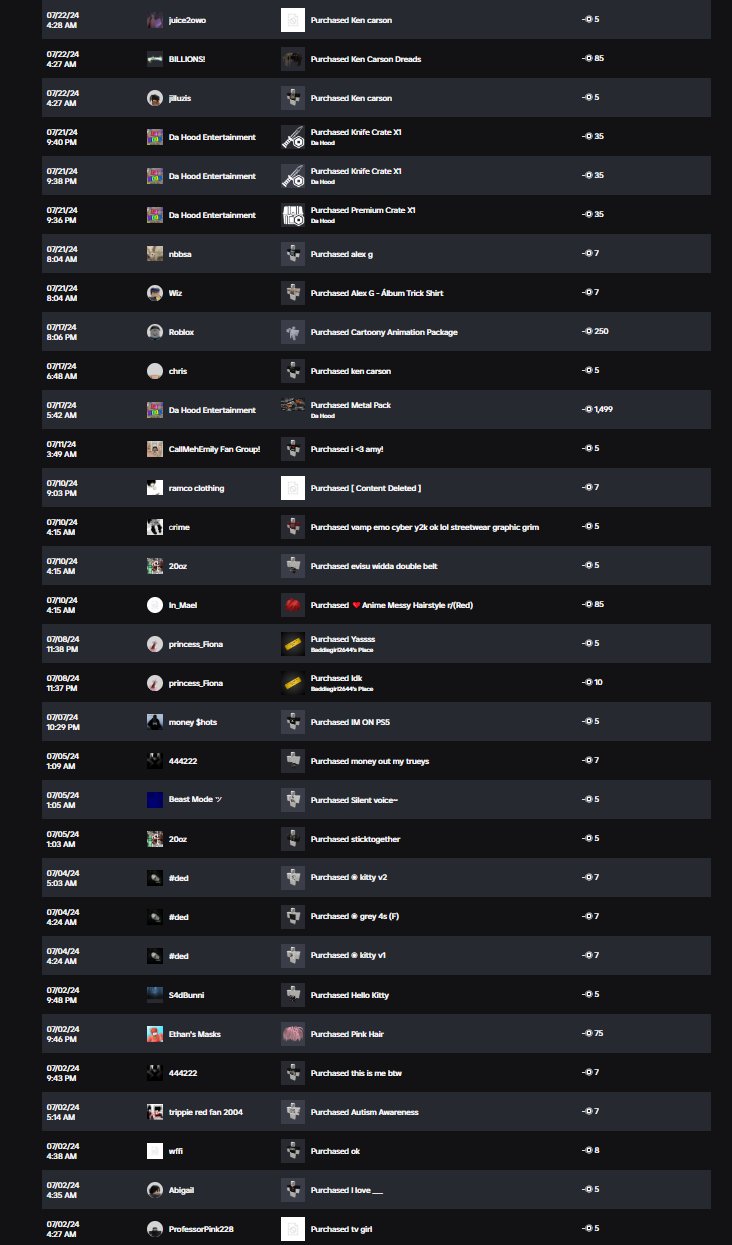Select the 1,499 Robux Metal Pack amount
The image size is (732, 1245).
click(595, 410)
